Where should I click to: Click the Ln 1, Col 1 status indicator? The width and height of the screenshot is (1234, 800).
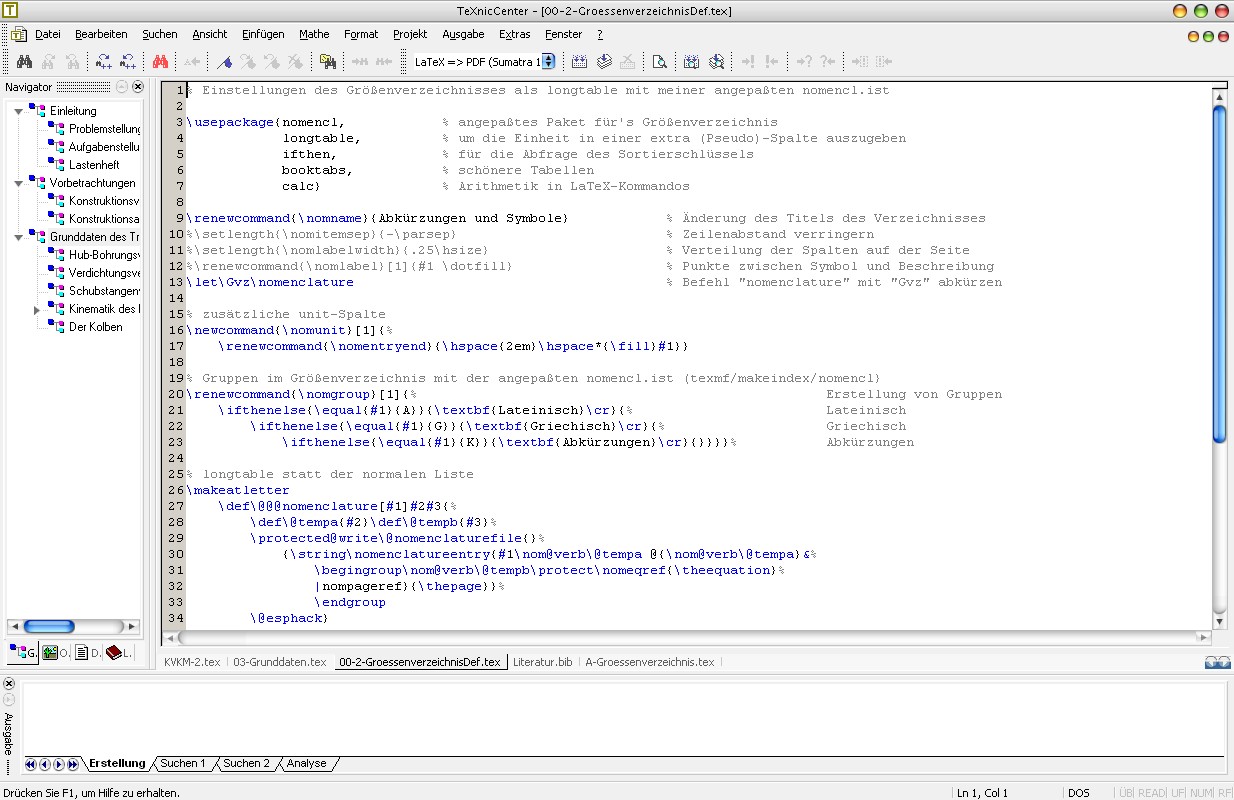pos(982,793)
